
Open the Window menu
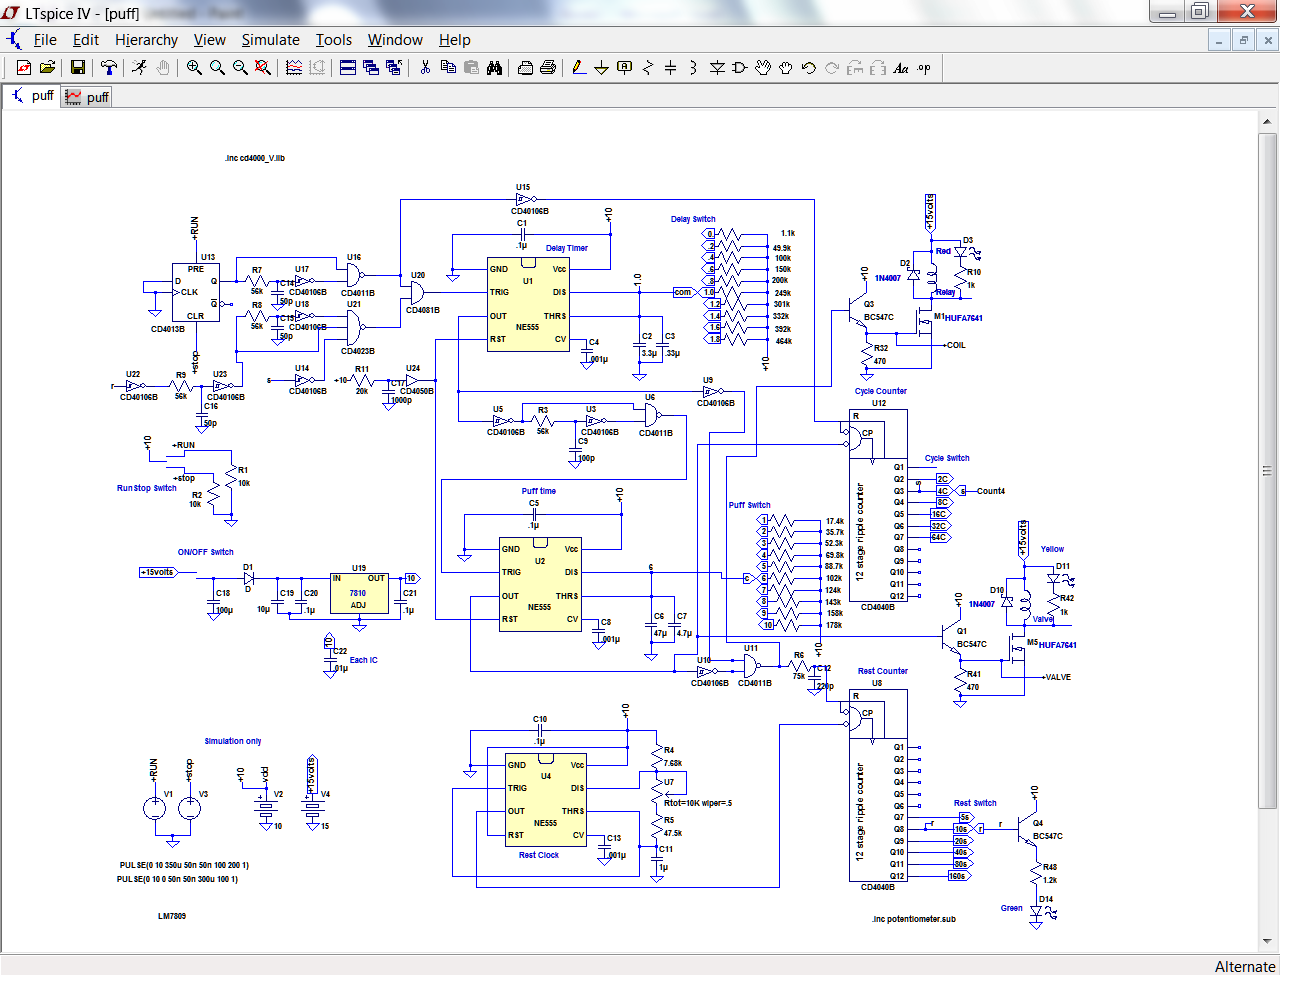pos(395,40)
